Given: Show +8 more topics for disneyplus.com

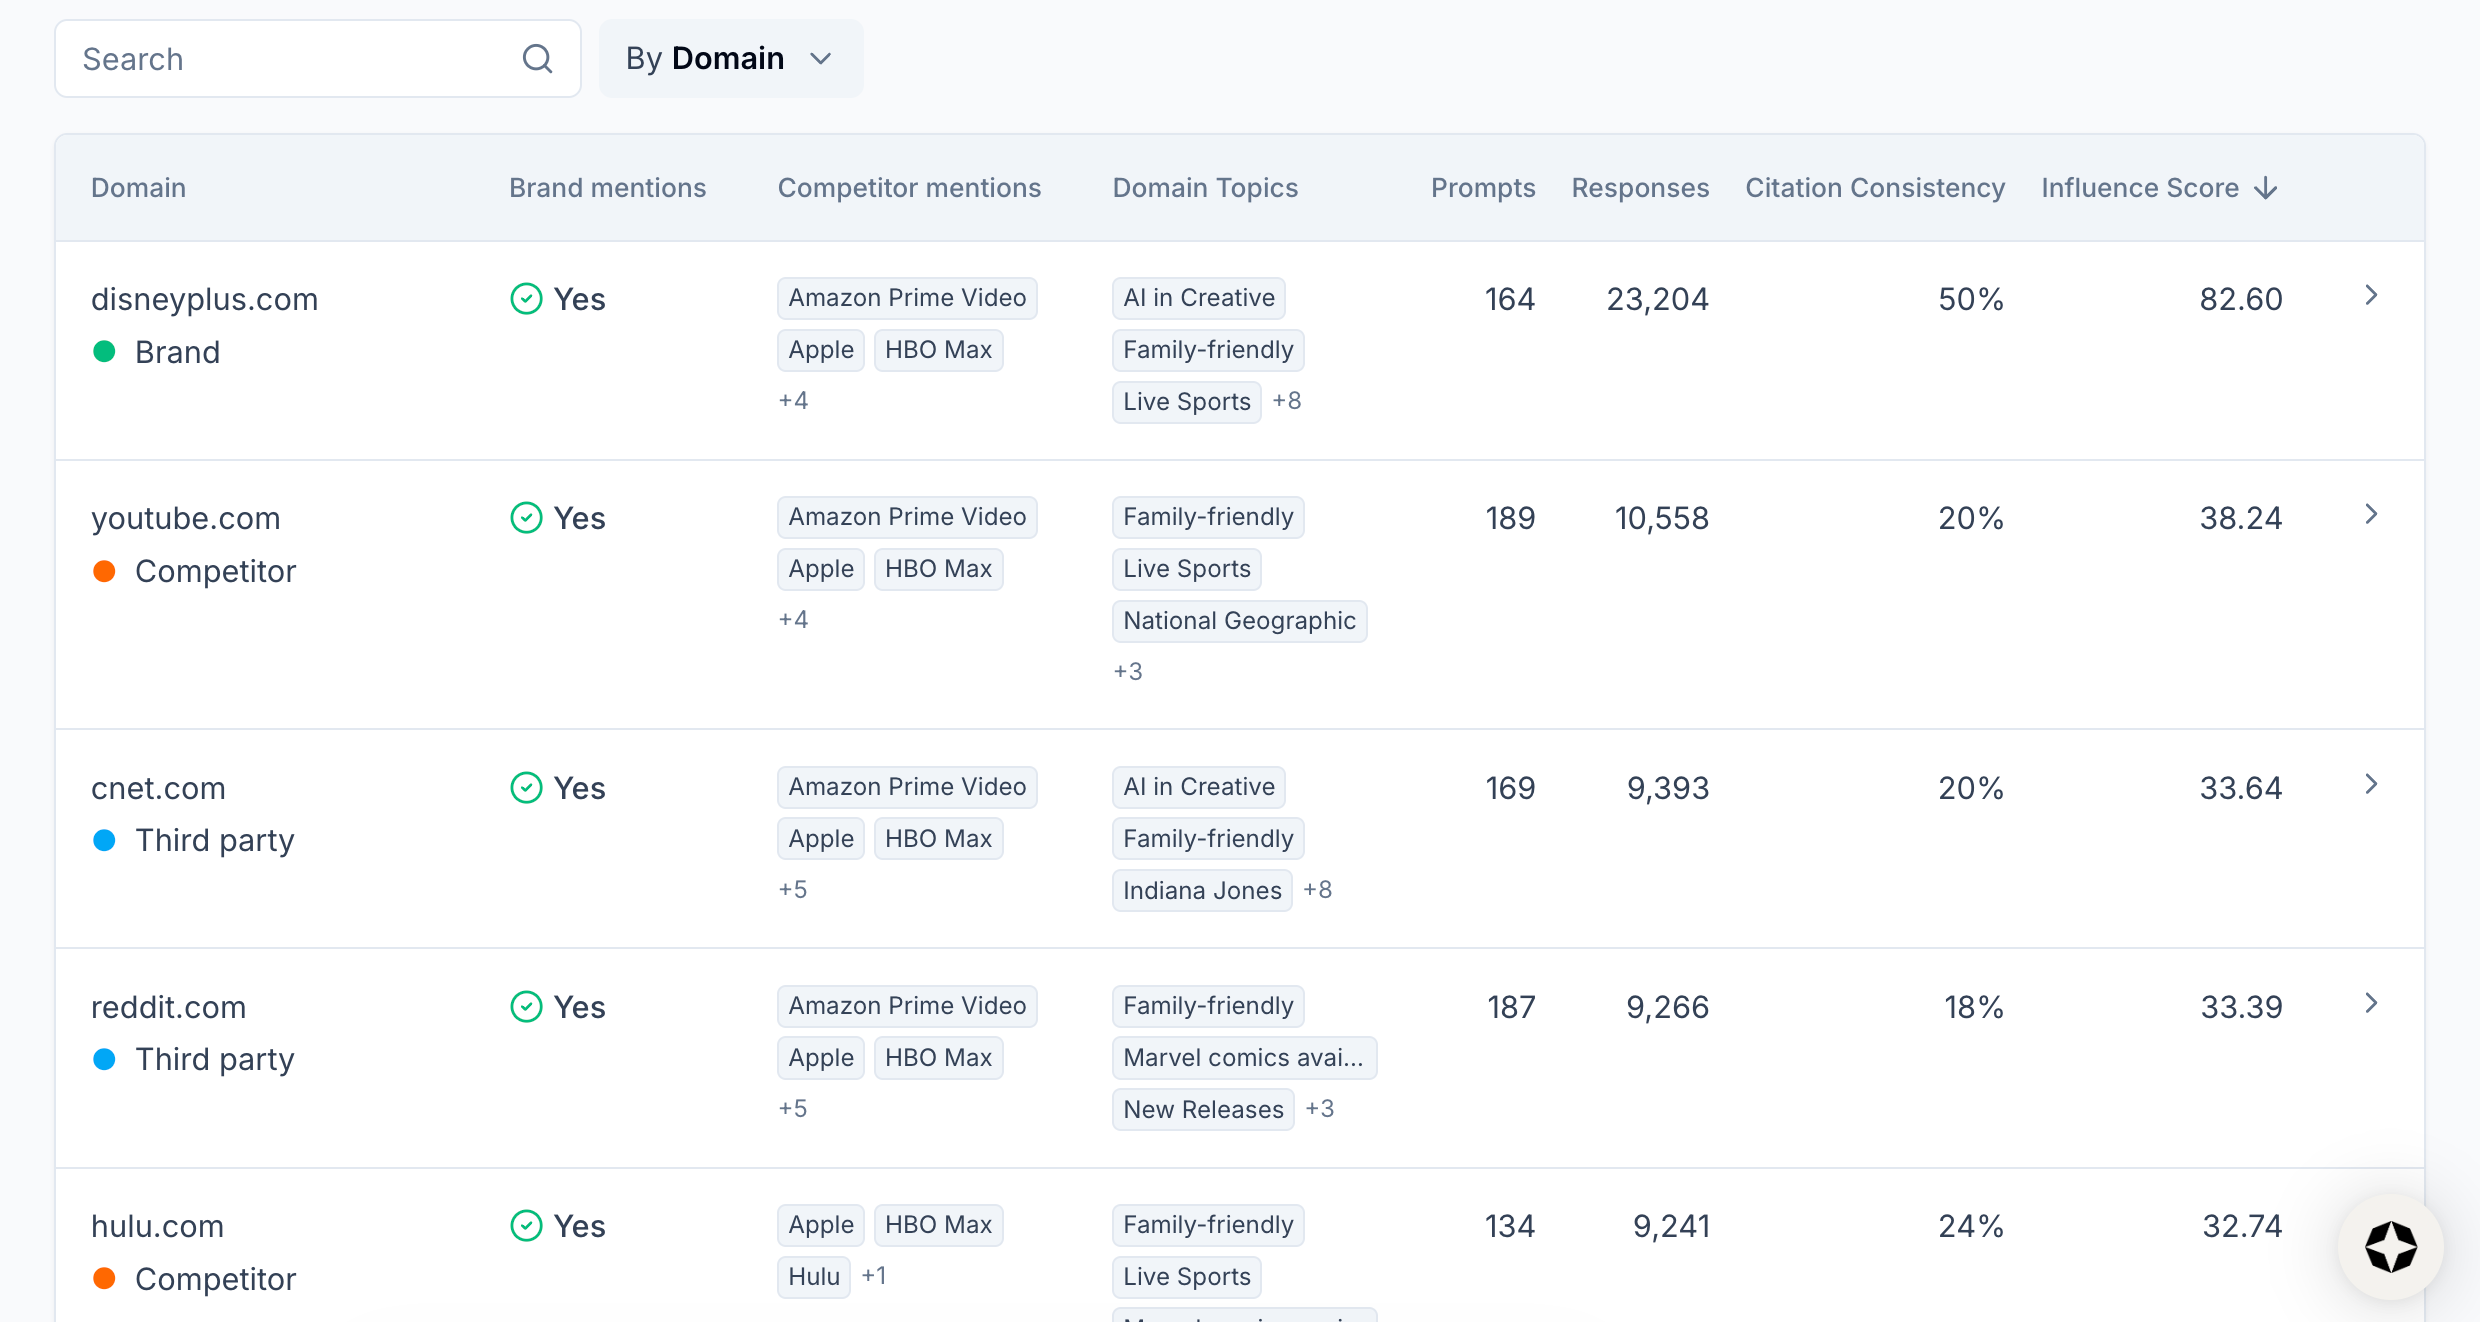Looking at the screenshot, I should click(1287, 401).
